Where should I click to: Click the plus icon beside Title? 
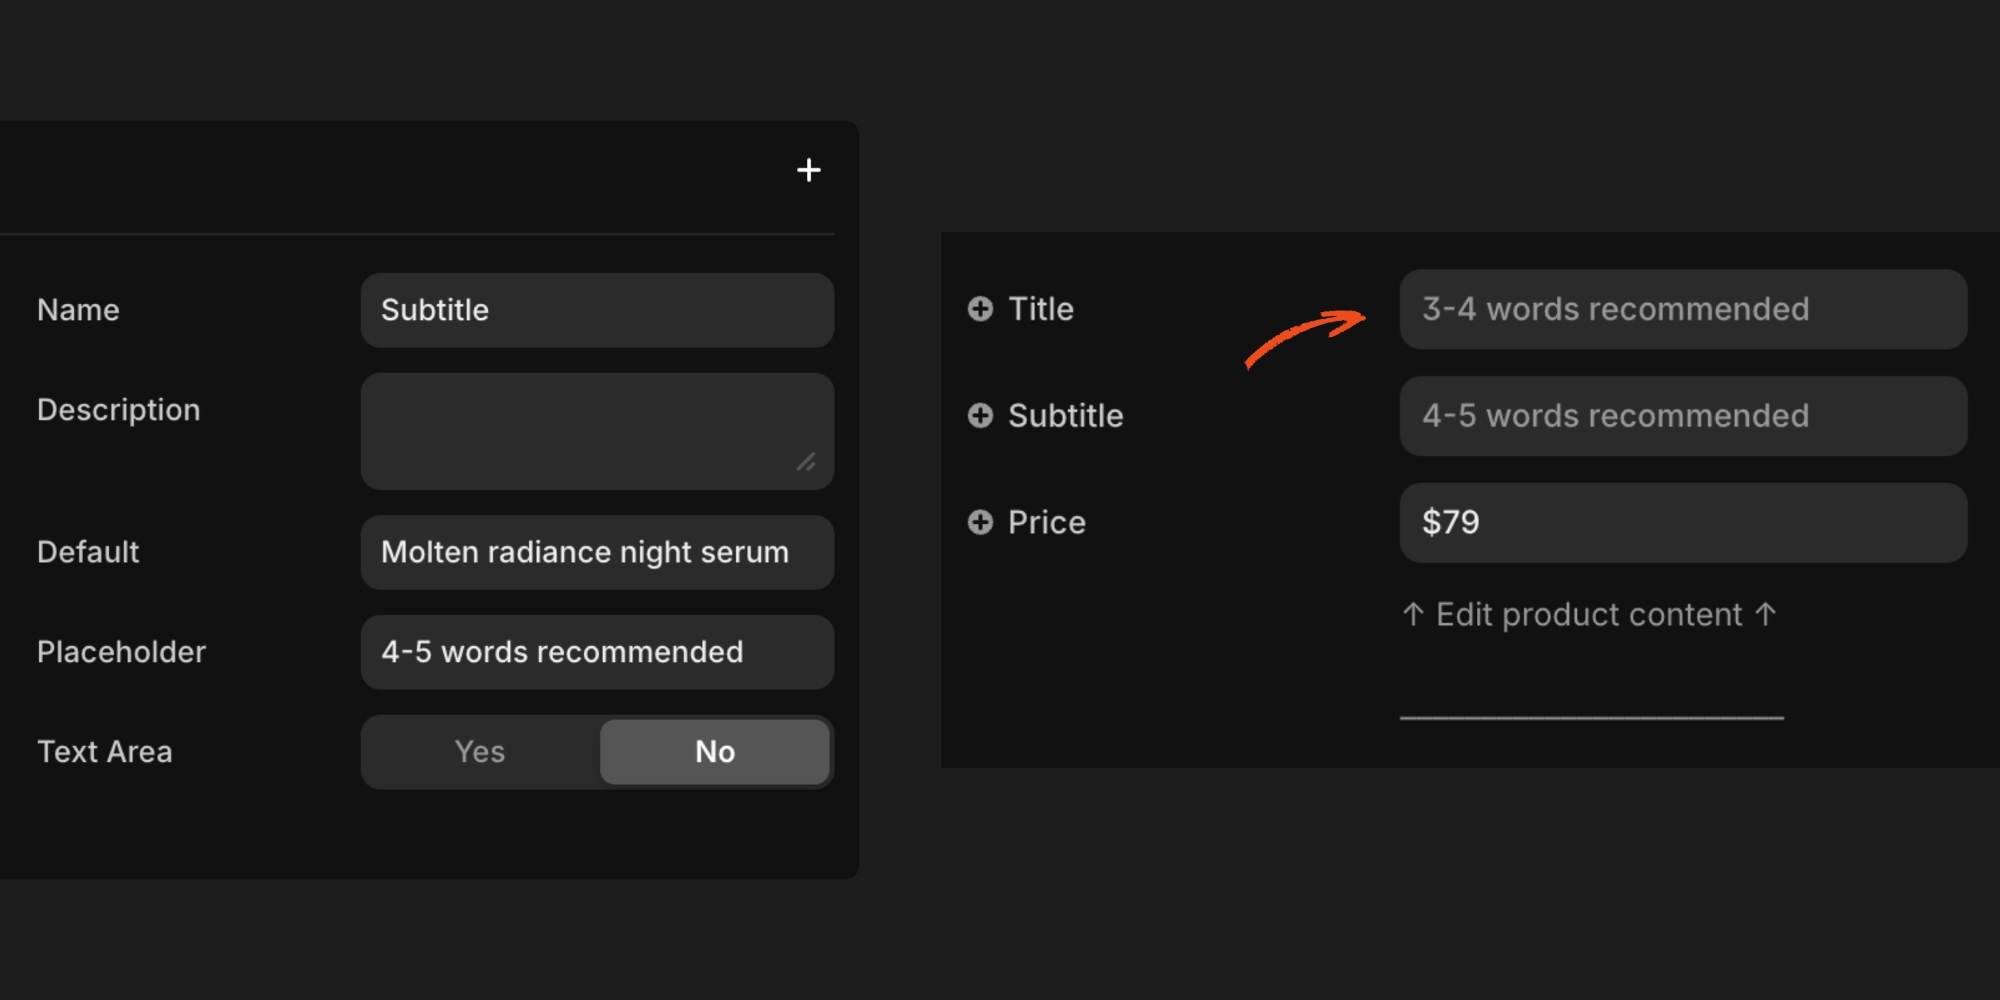[x=979, y=309]
